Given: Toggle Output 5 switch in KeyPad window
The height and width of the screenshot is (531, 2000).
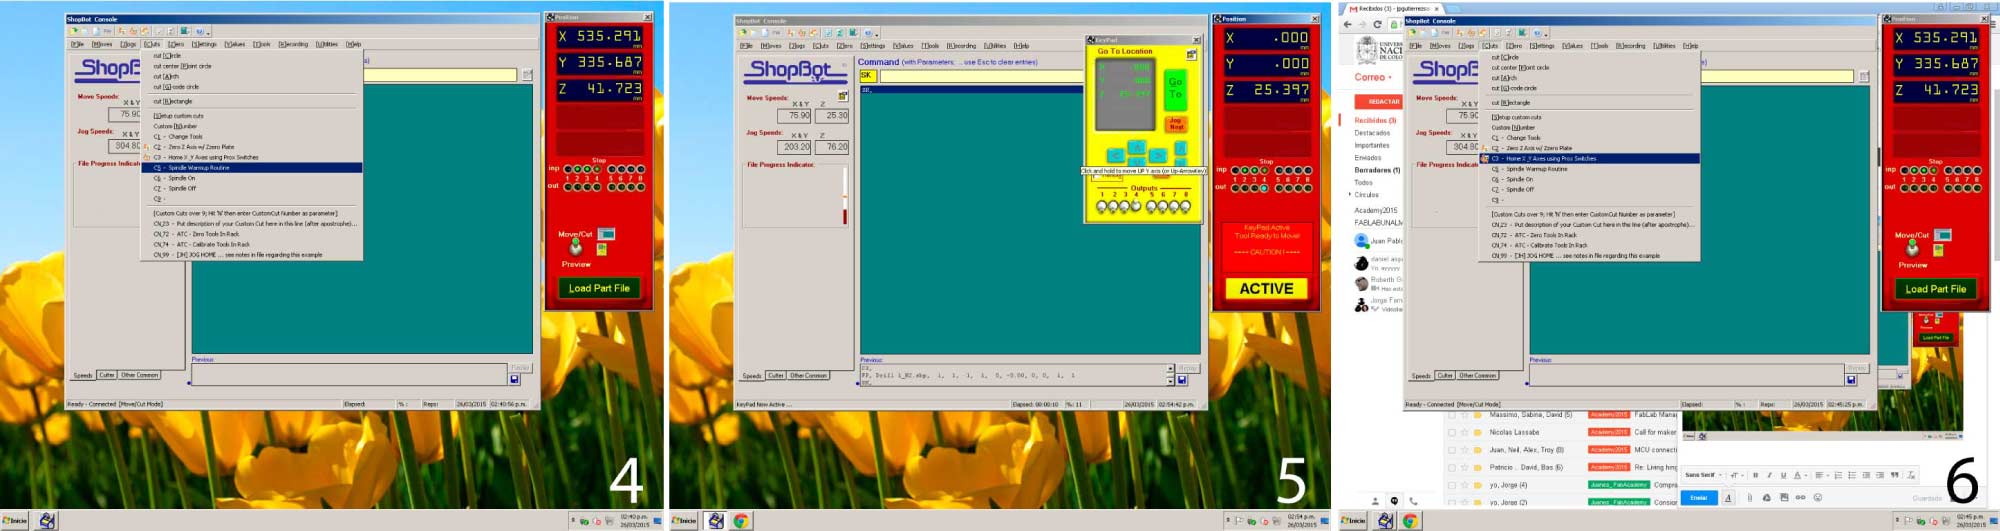Looking at the screenshot, I should [1150, 207].
